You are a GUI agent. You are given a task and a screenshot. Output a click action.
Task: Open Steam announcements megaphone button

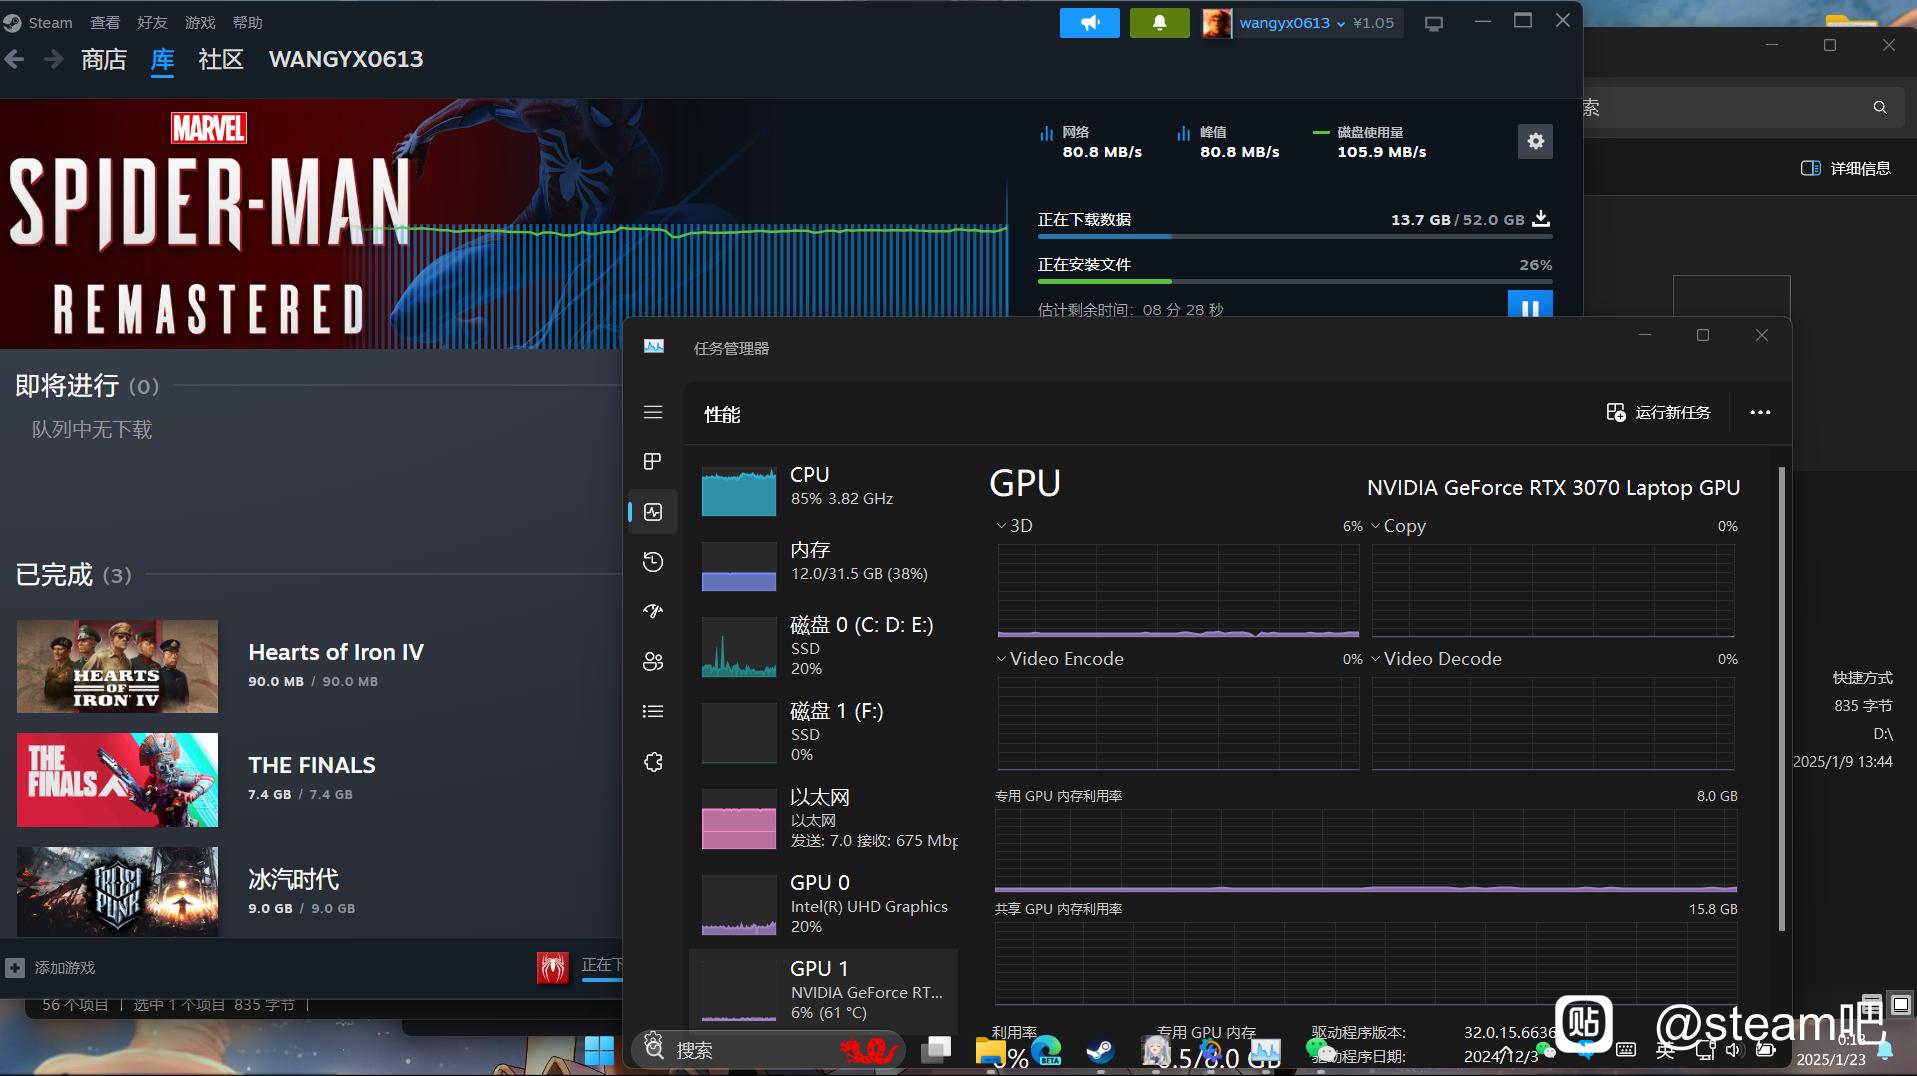click(x=1089, y=22)
